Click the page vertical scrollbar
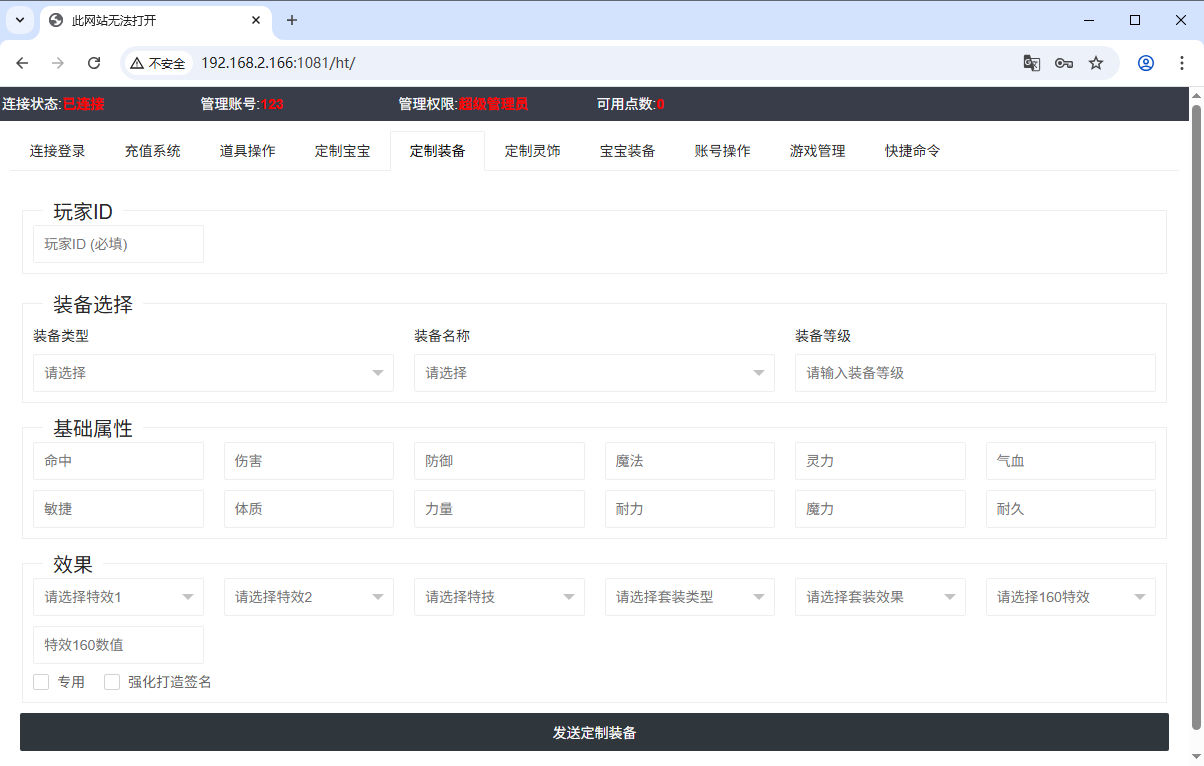The image size is (1204, 766). pos(1195,400)
